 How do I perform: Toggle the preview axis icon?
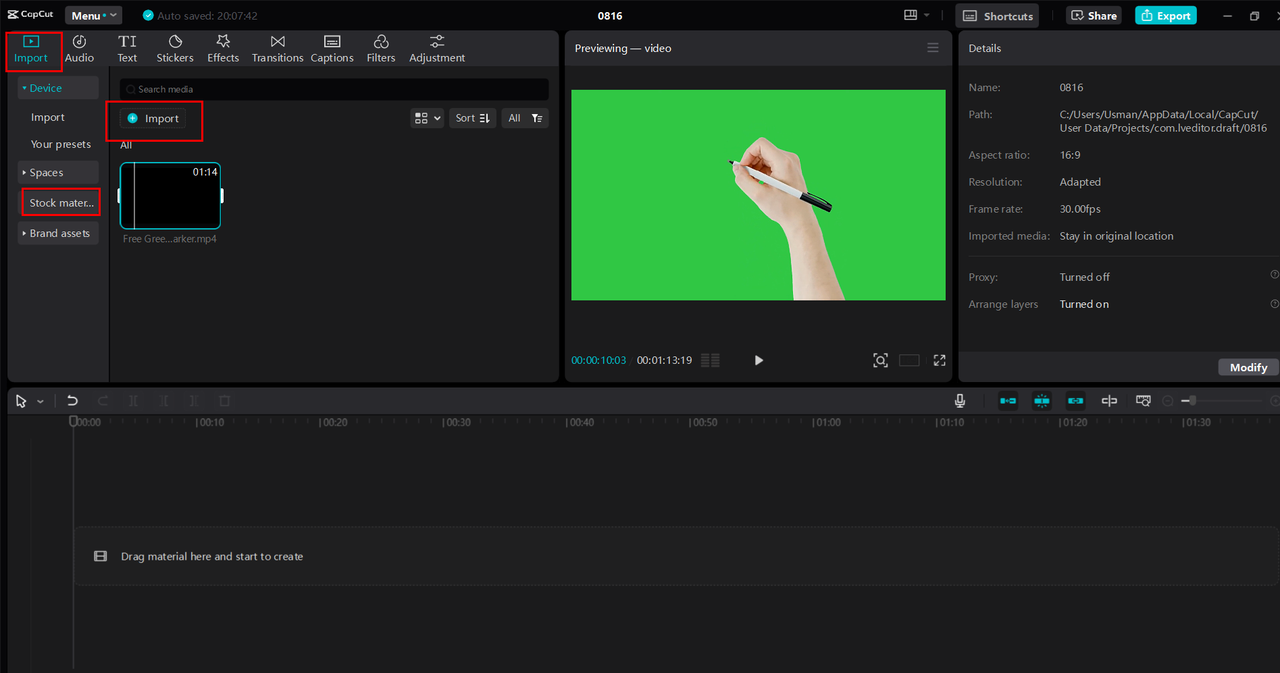pos(1109,401)
